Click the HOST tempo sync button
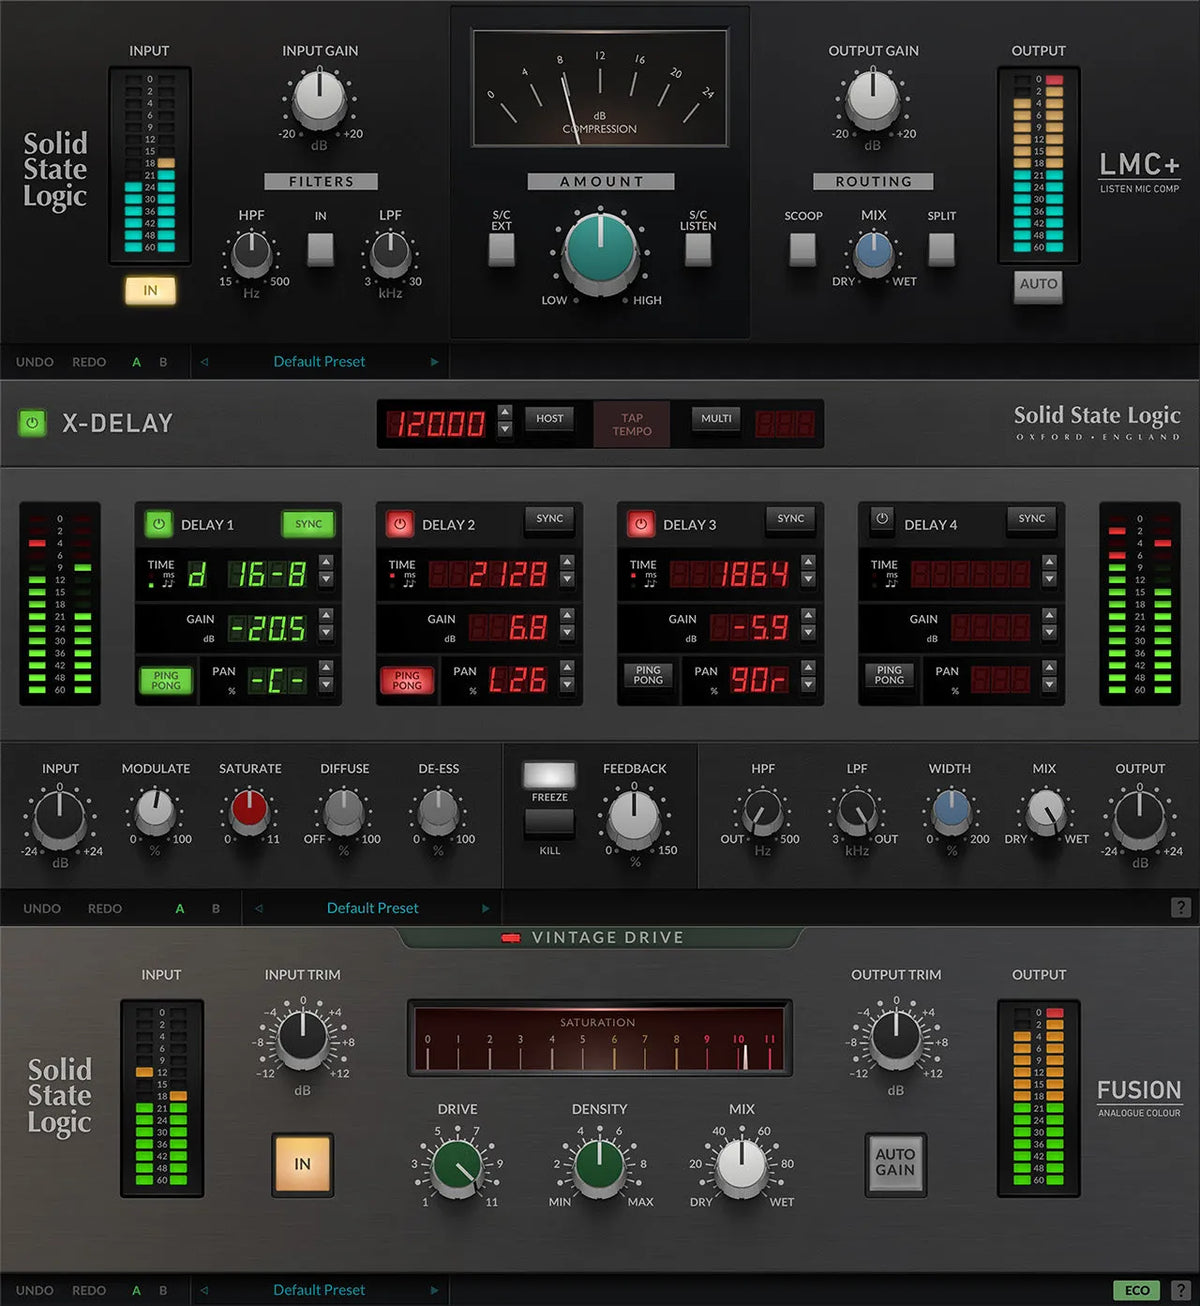Screen dimensions: 1200x1306 [549, 419]
